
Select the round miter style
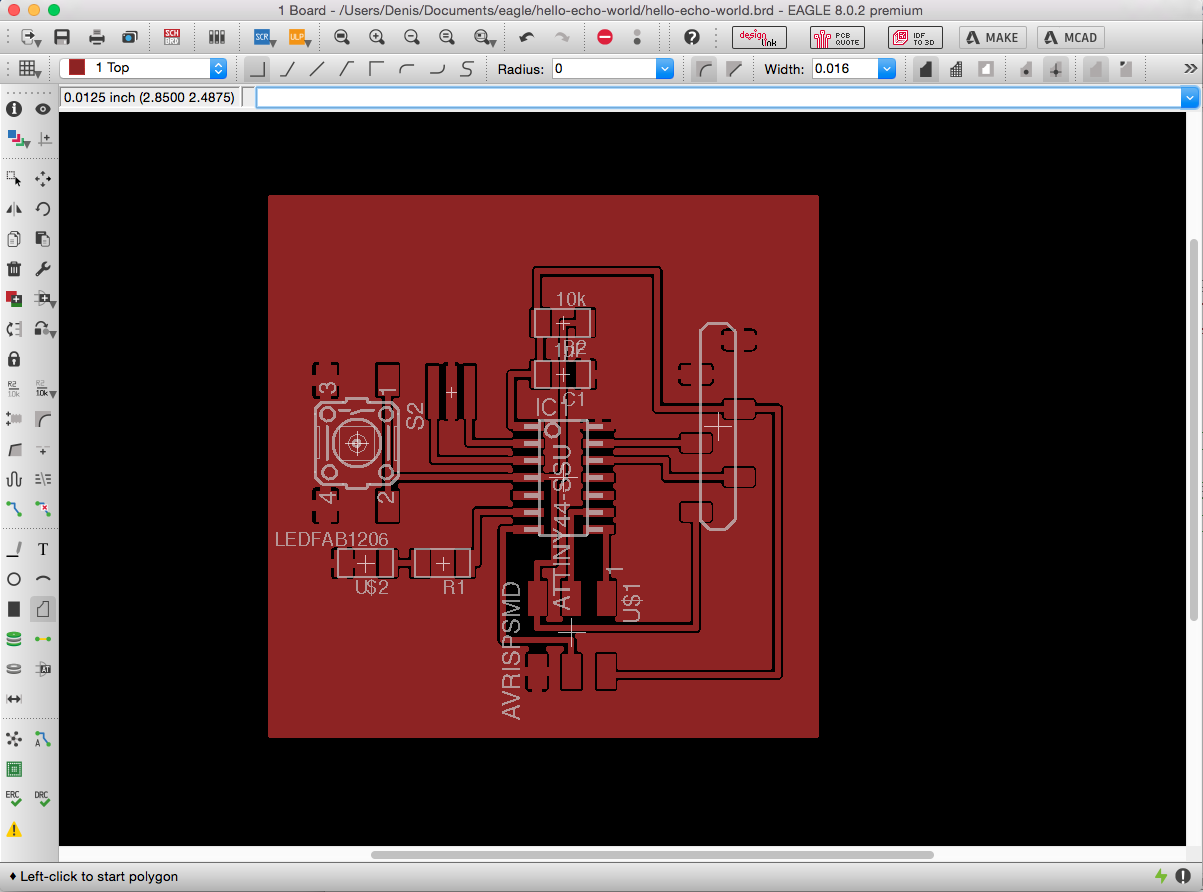(705, 69)
